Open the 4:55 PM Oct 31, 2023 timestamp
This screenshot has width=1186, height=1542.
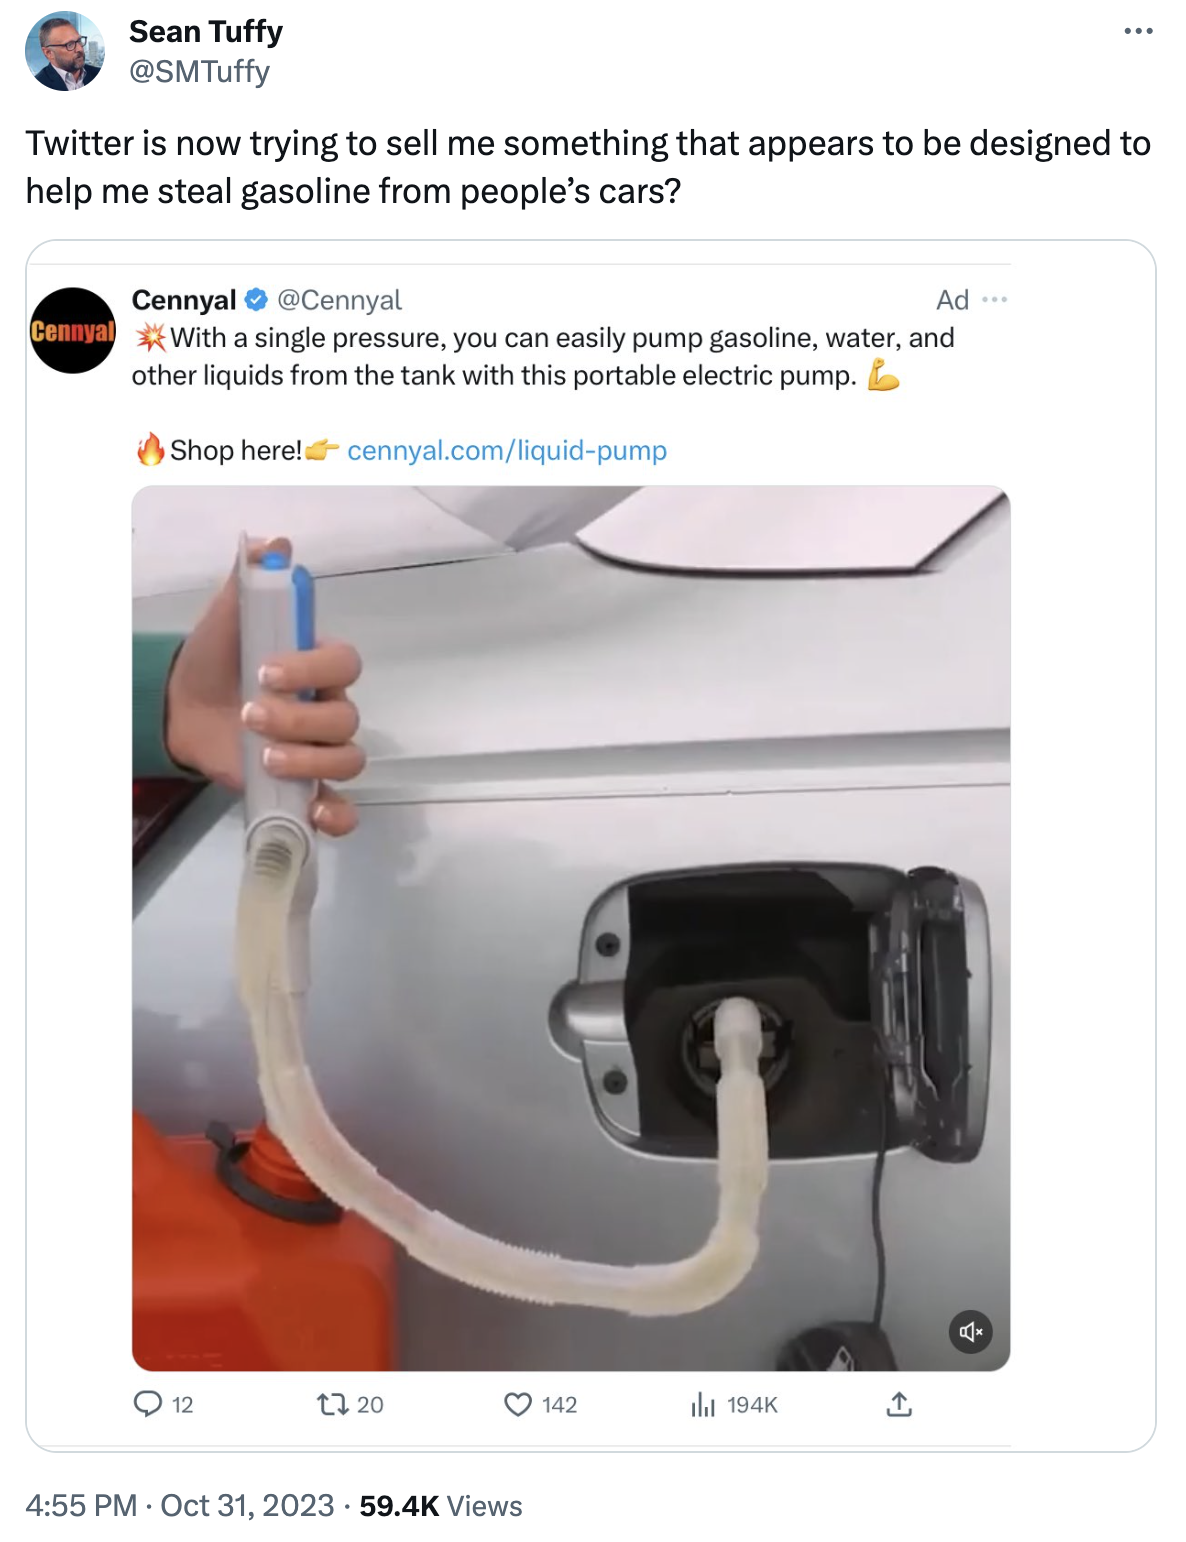(x=180, y=1505)
